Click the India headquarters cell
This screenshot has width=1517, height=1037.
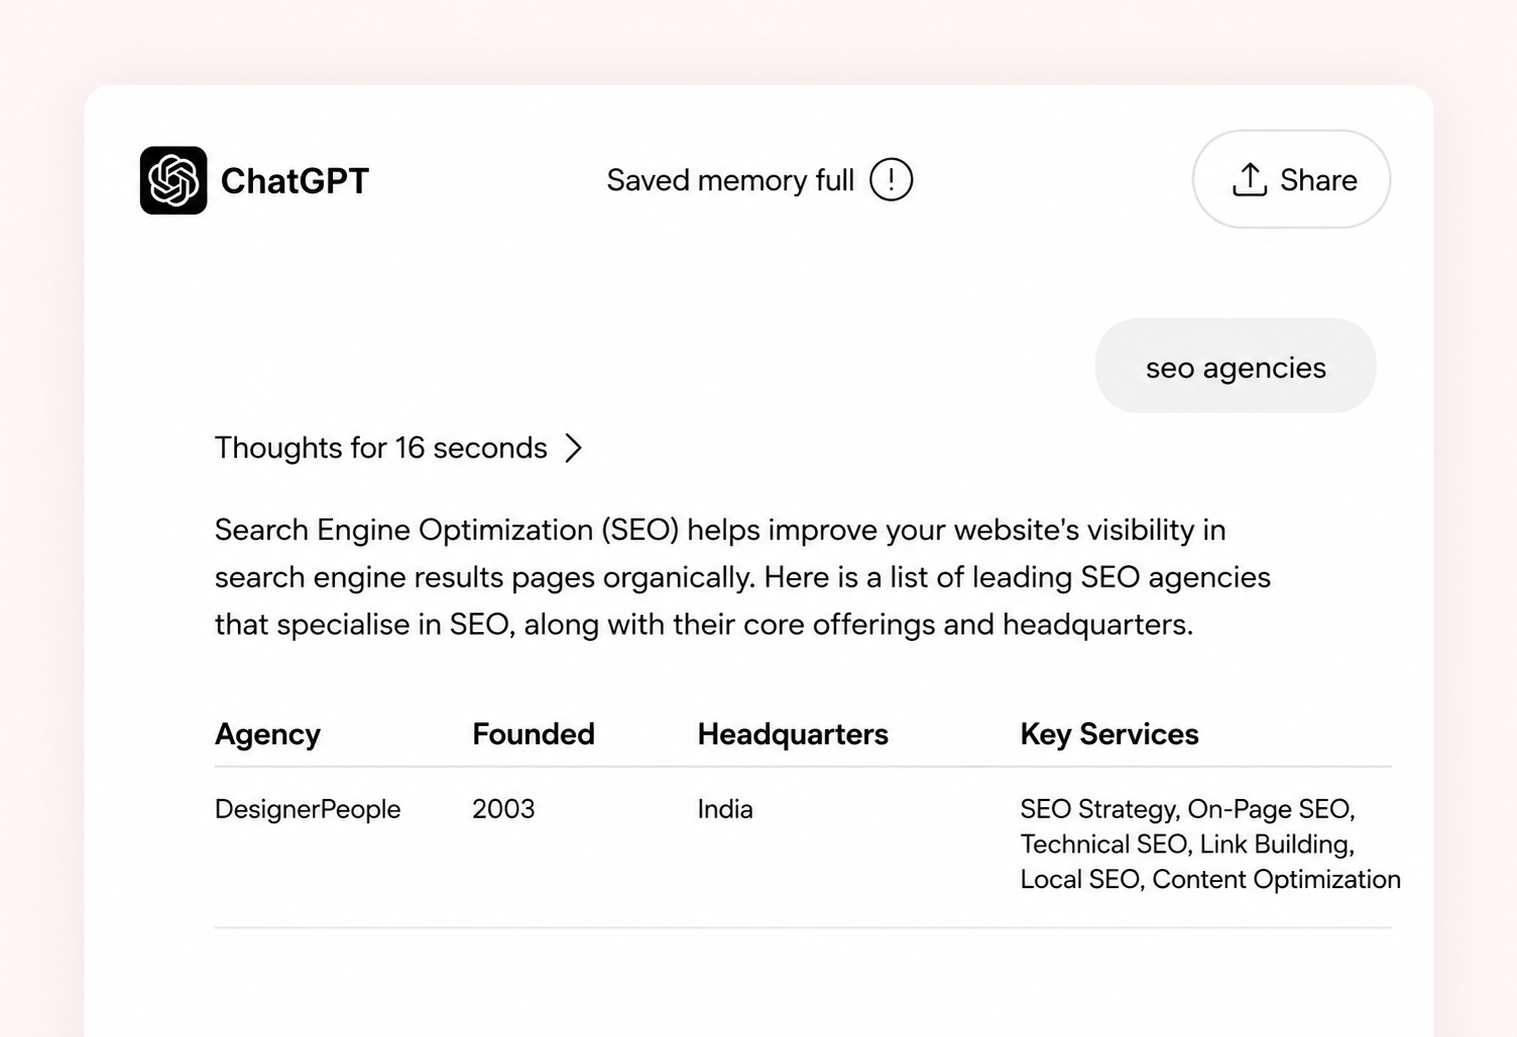[x=725, y=809]
